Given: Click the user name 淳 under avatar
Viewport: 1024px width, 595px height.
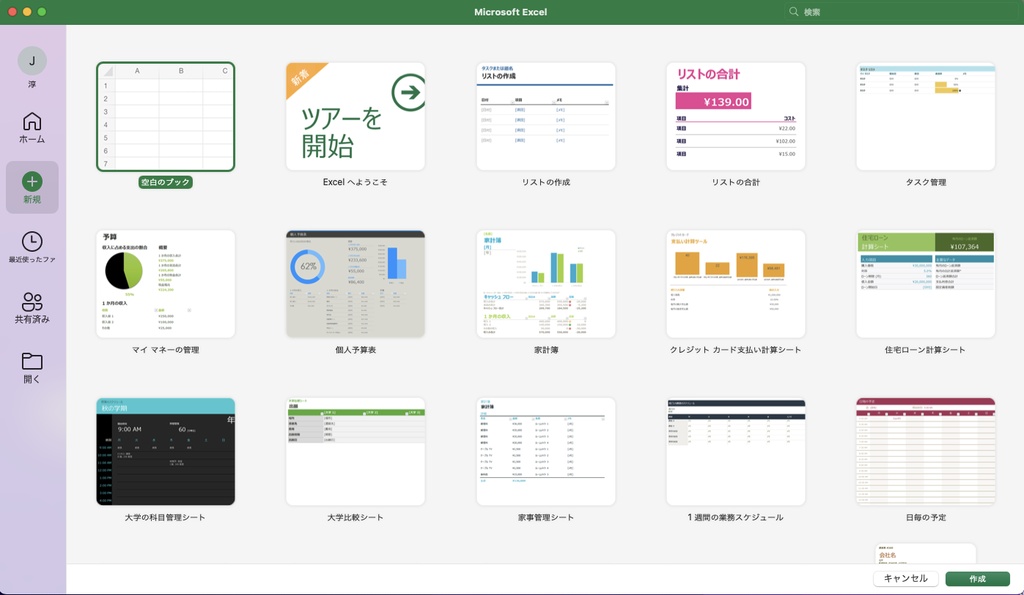Looking at the screenshot, I should [32, 85].
